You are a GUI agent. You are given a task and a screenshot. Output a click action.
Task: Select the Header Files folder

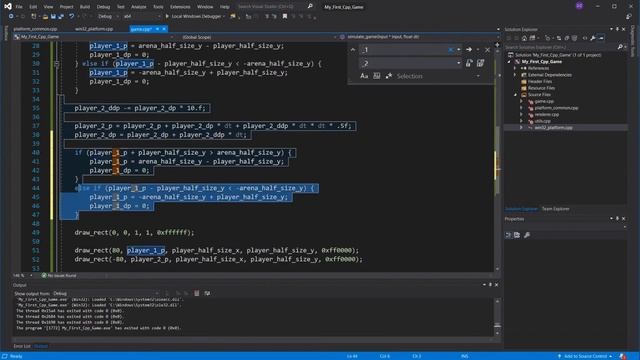pyautogui.click(x=540, y=81)
